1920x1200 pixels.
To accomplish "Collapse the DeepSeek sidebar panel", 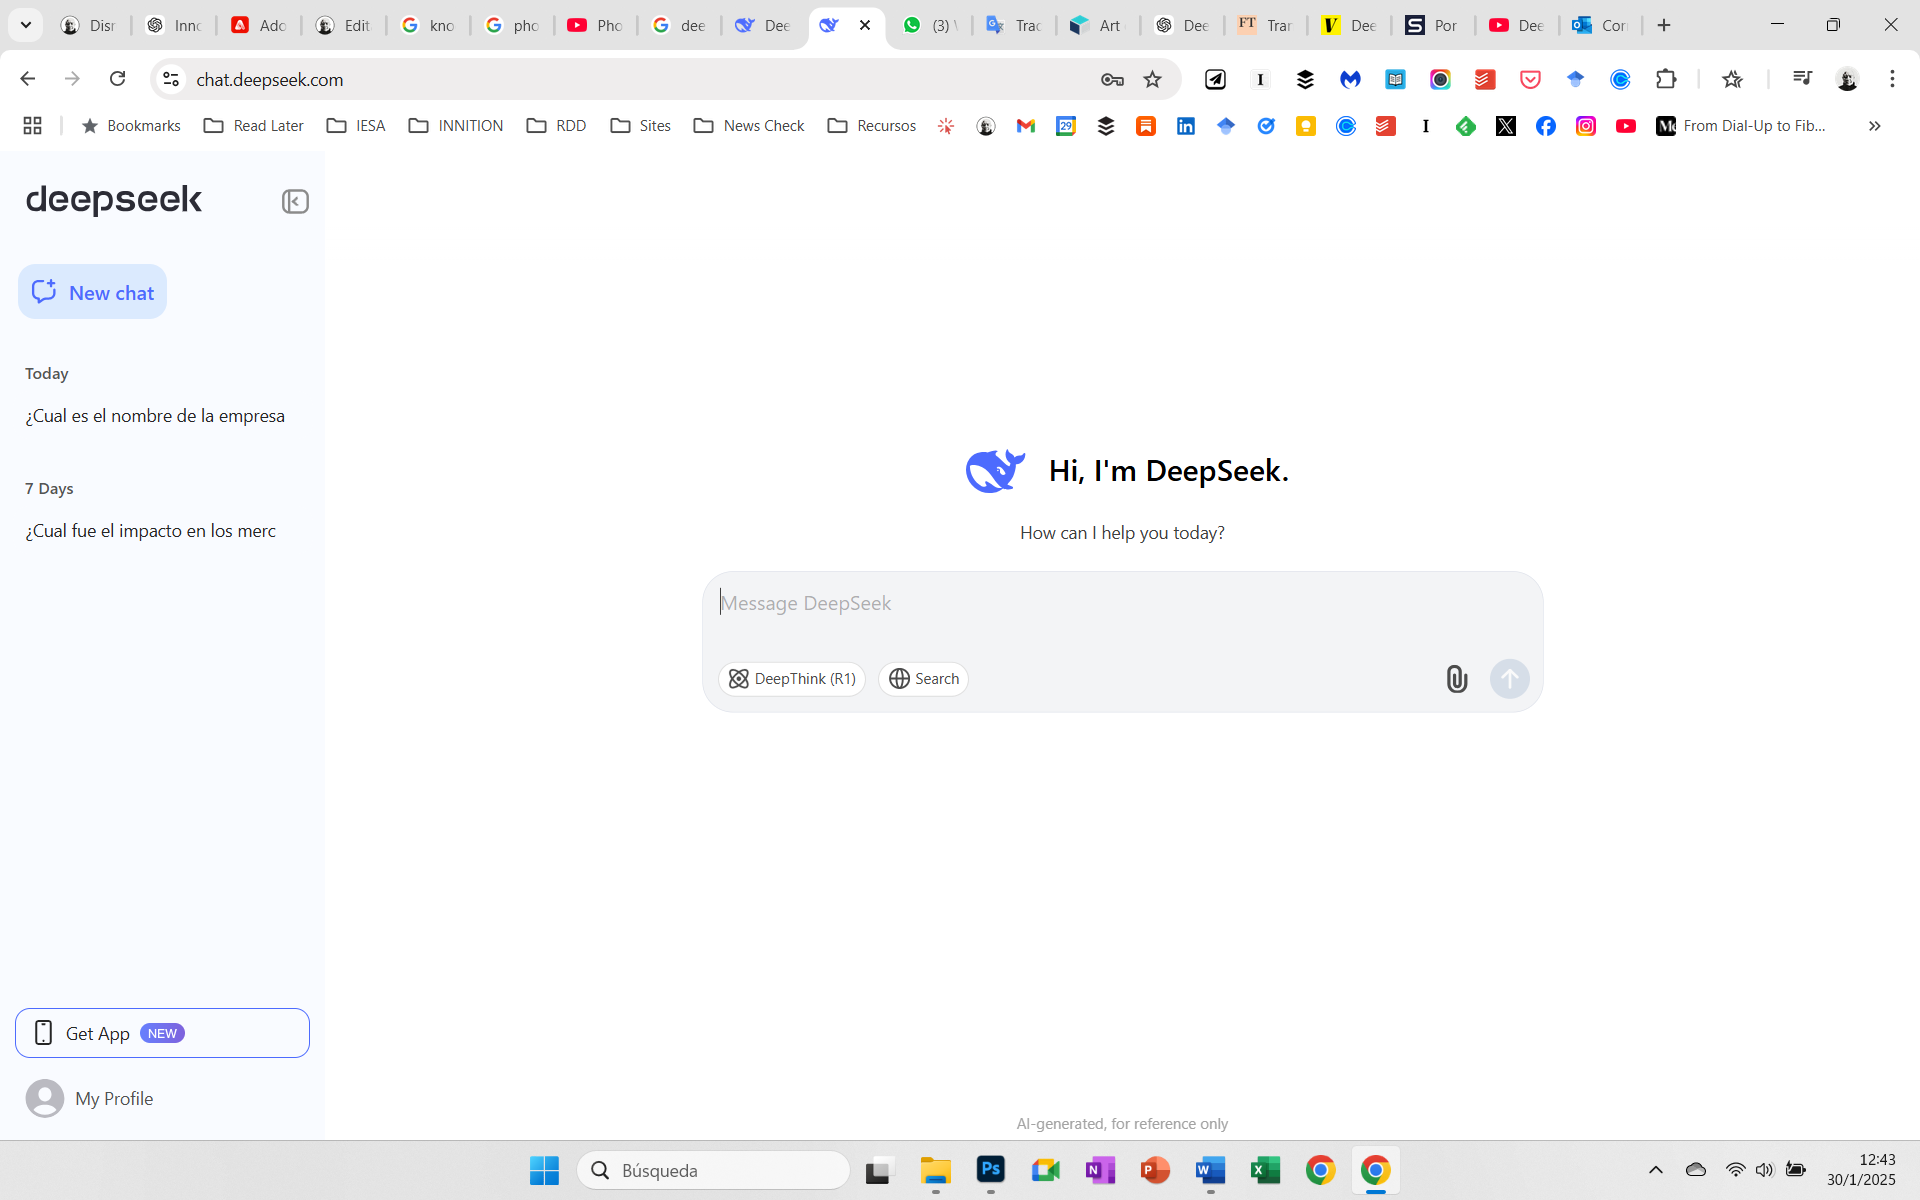I will pos(295,201).
